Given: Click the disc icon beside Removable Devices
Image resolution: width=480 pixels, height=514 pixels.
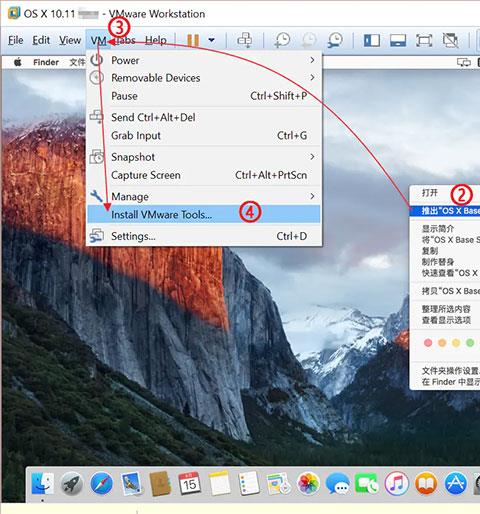Looking at the screenshot, I should 97,77.
